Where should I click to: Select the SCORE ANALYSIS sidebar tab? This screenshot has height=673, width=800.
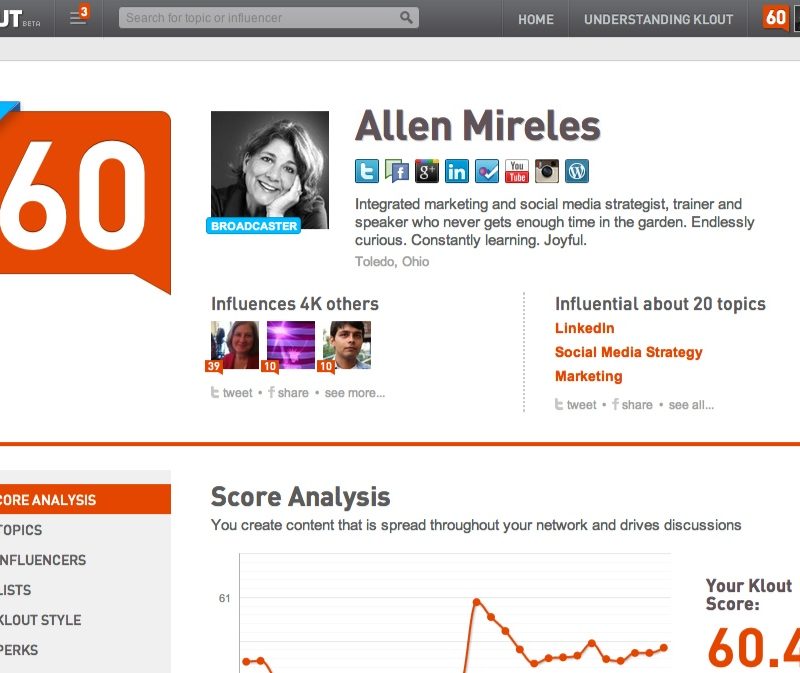click(x=85, y=500)
